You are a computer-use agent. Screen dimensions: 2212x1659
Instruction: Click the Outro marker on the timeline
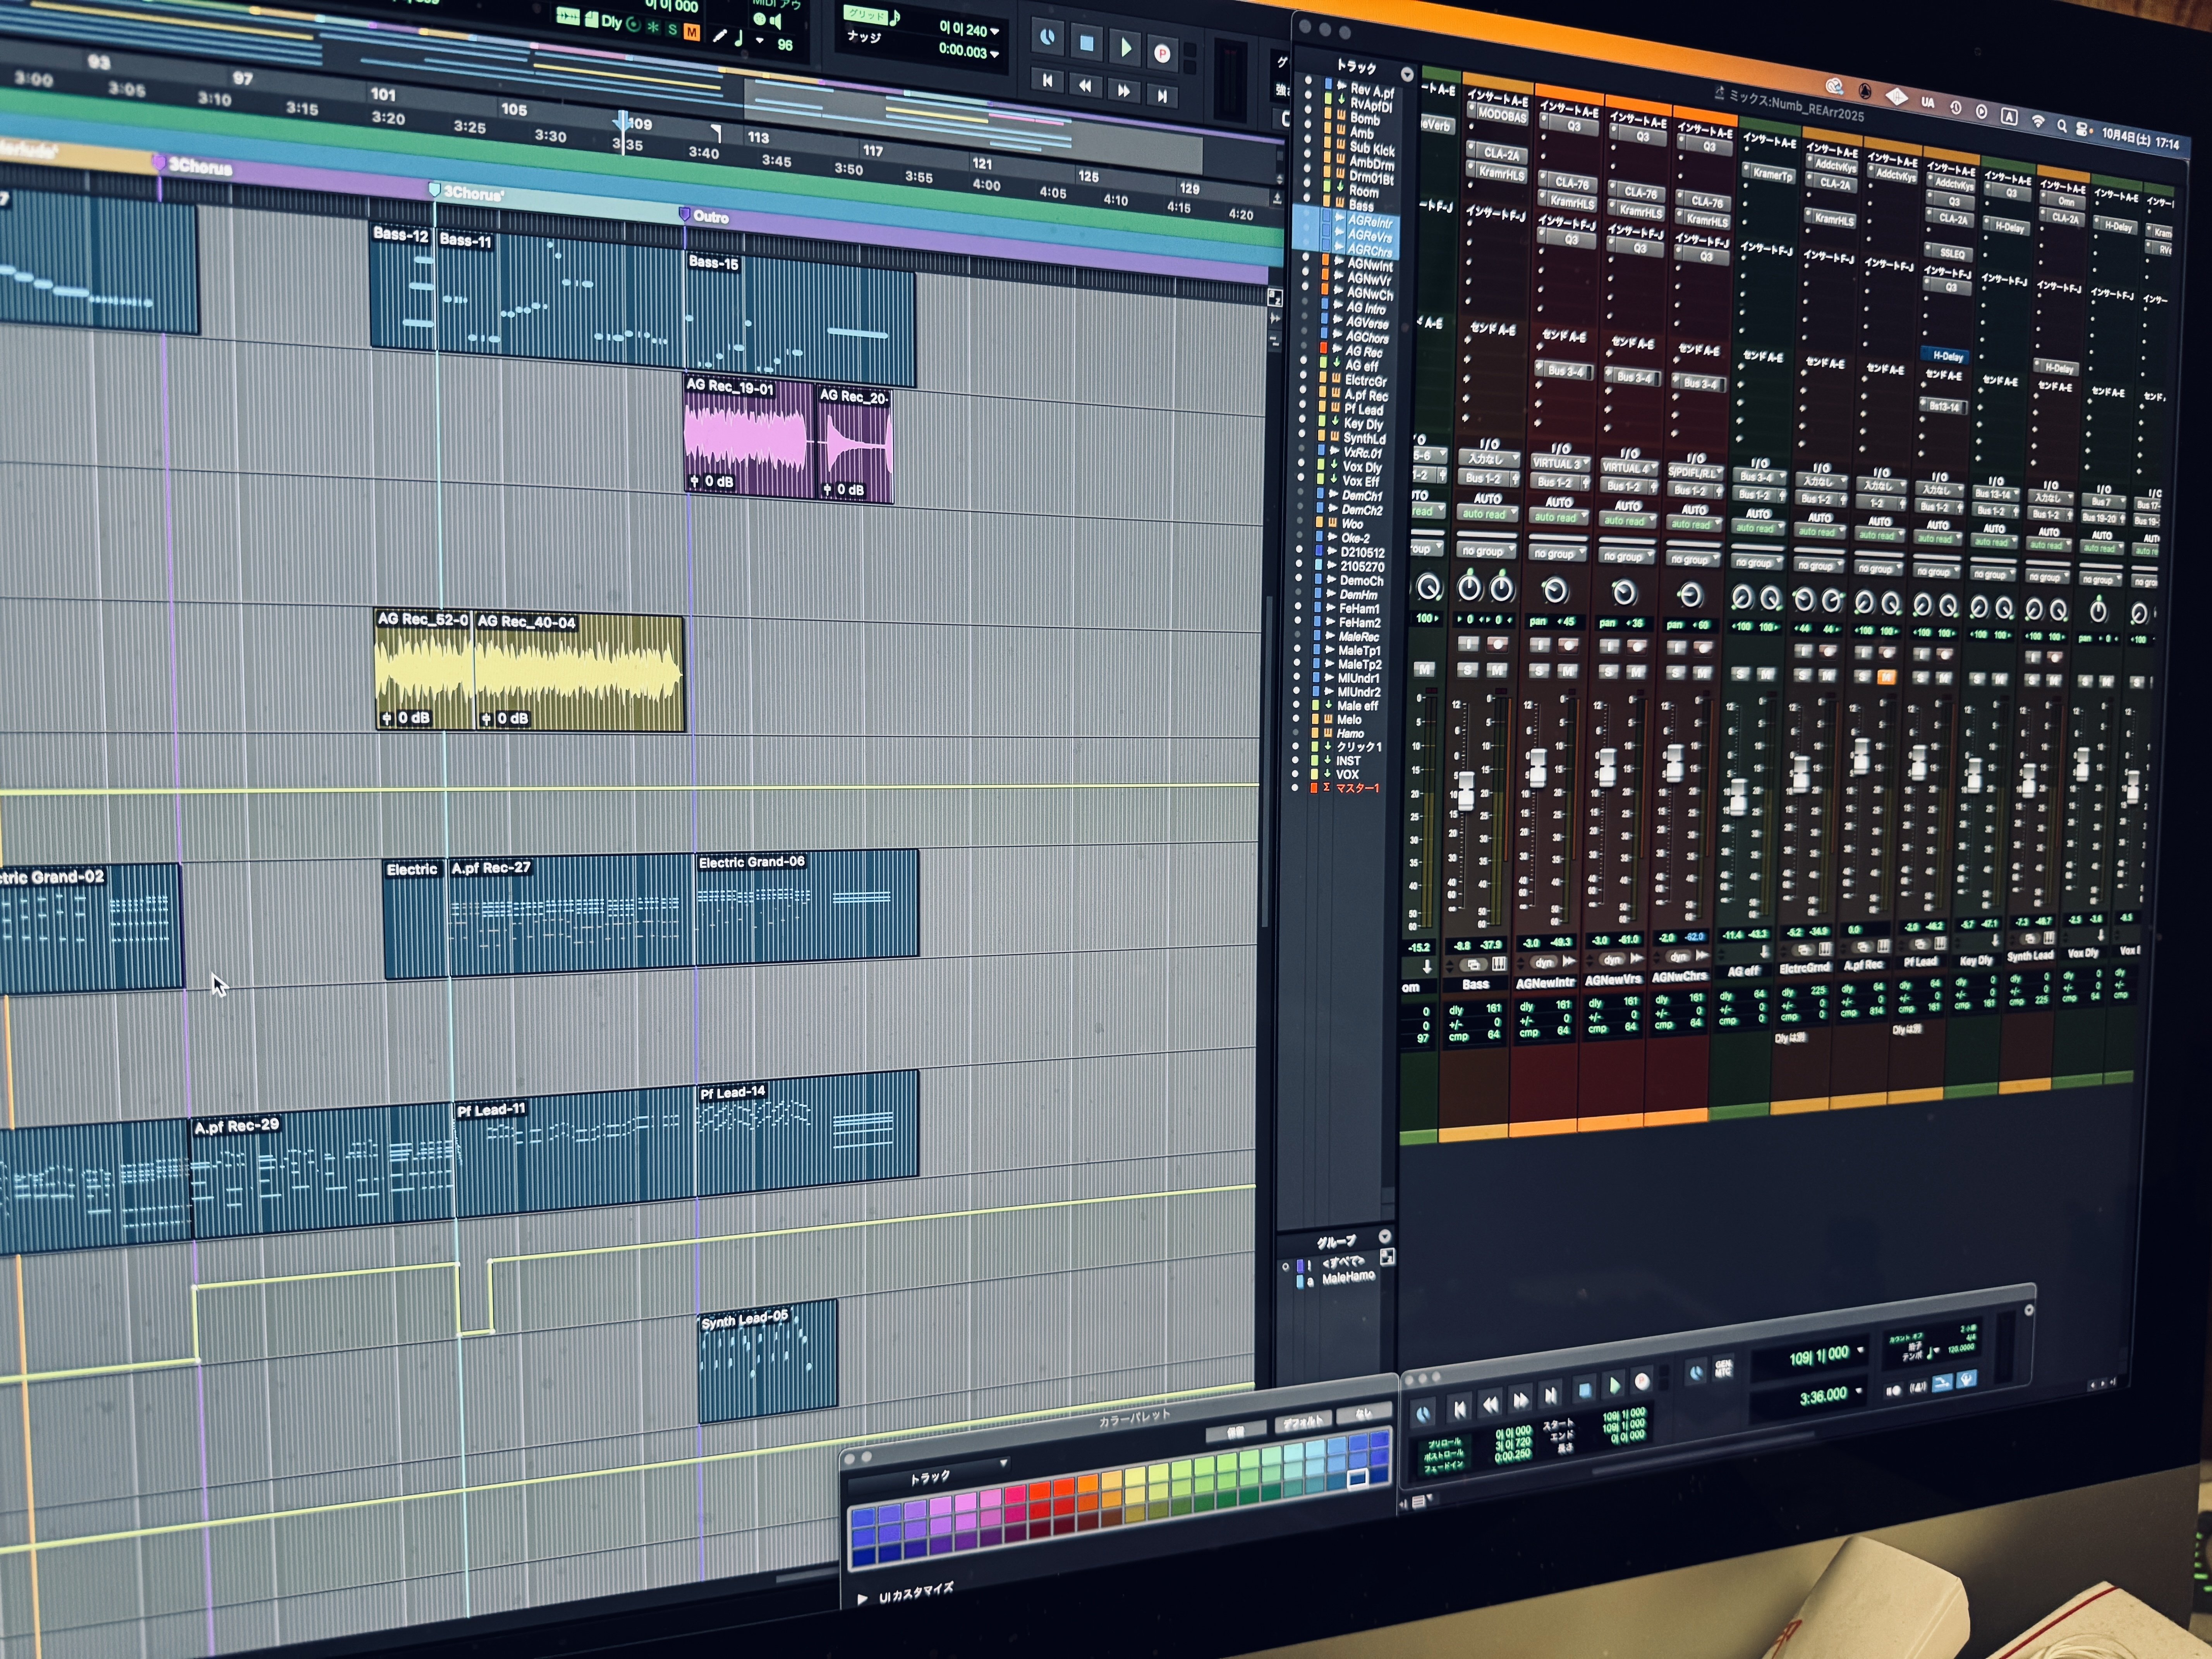[x=685, y=215]
